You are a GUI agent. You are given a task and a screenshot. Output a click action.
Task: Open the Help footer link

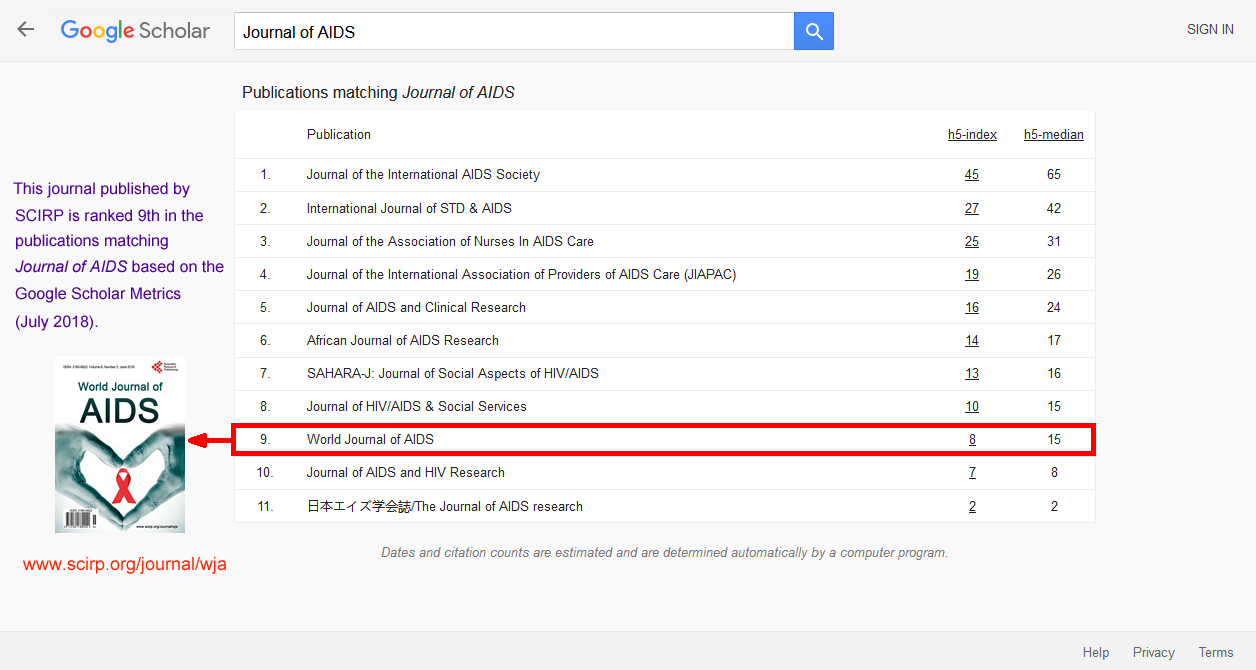click(x=1096, y=652)
